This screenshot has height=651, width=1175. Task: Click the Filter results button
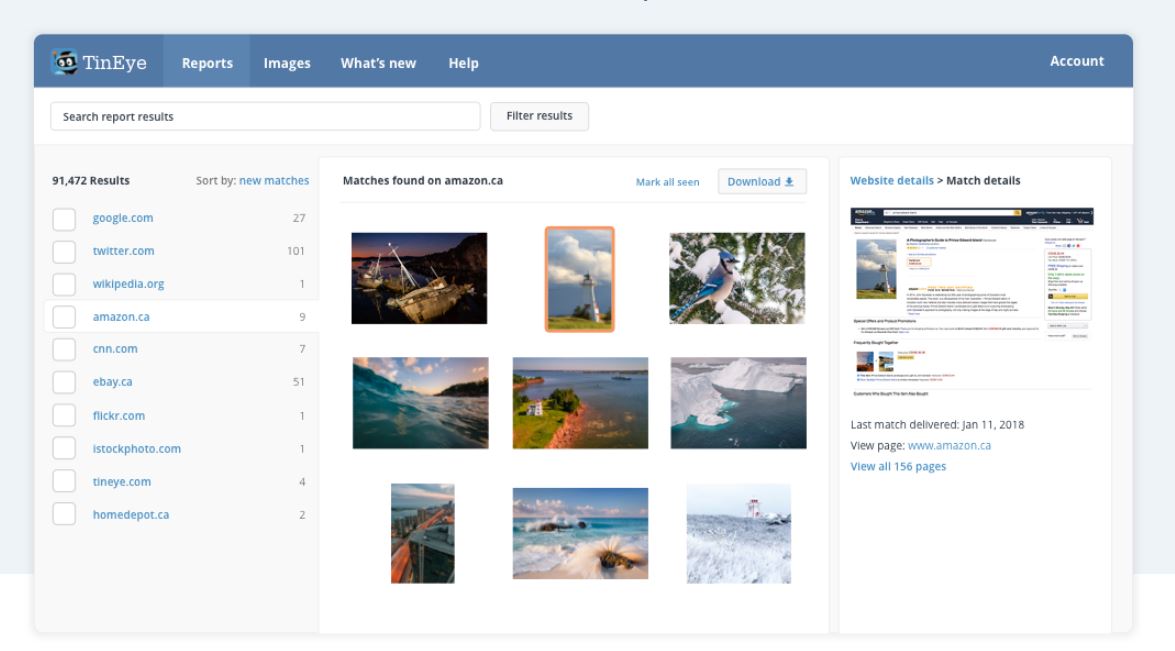point(540,116)
